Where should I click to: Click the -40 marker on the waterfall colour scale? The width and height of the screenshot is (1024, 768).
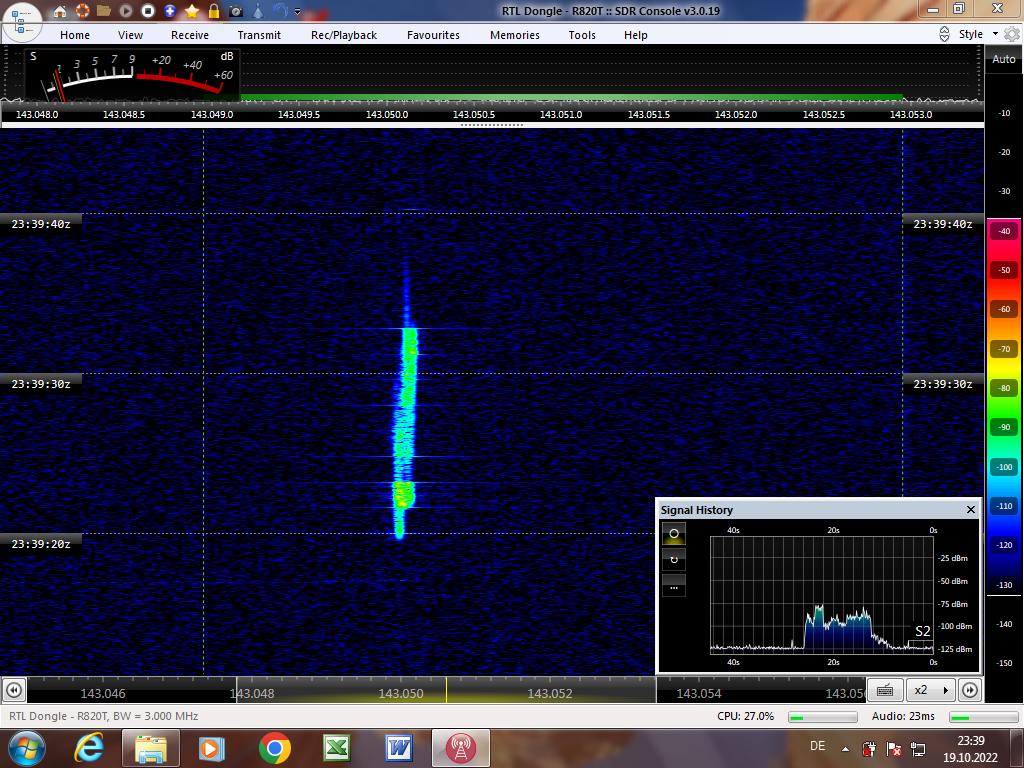[1004, 231]
